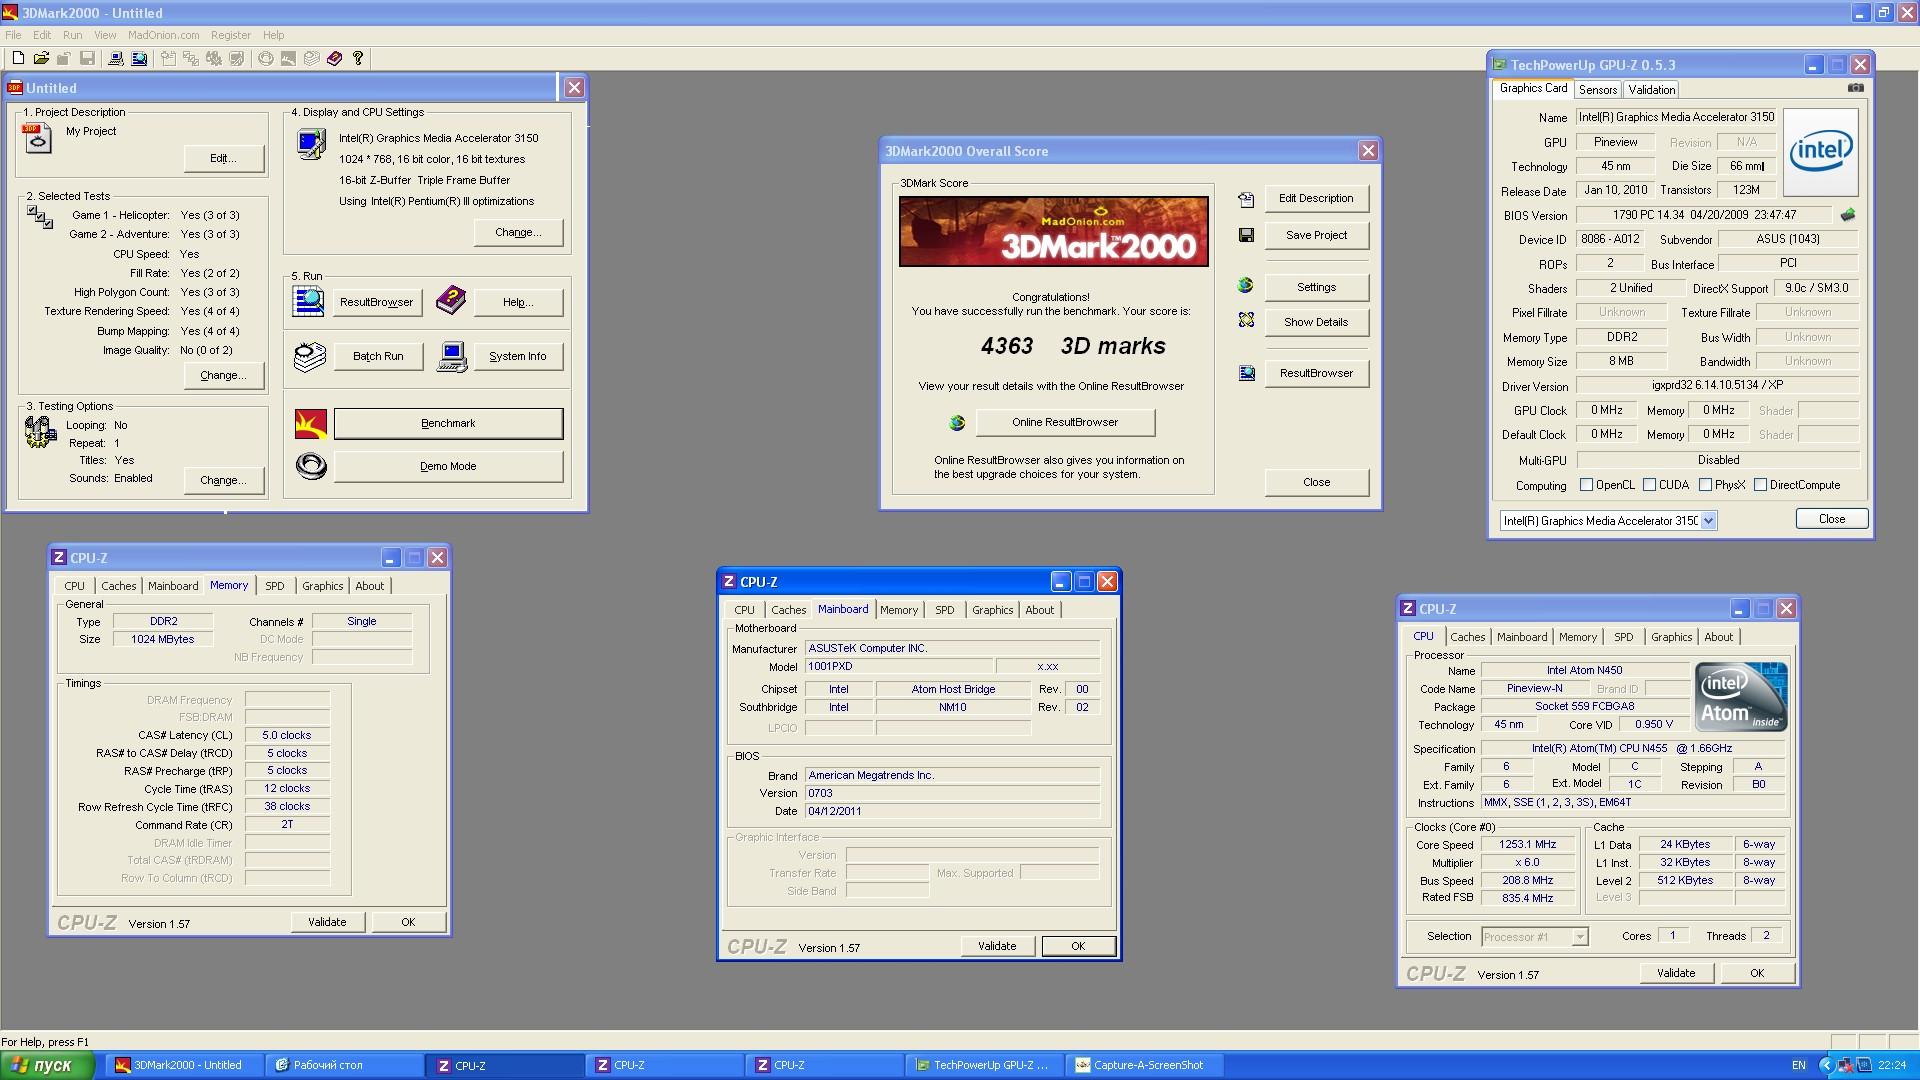Viewport: 1920px width, 1080px height.
Task: Click the Open project folder toolbar icon
Action: 41,59
